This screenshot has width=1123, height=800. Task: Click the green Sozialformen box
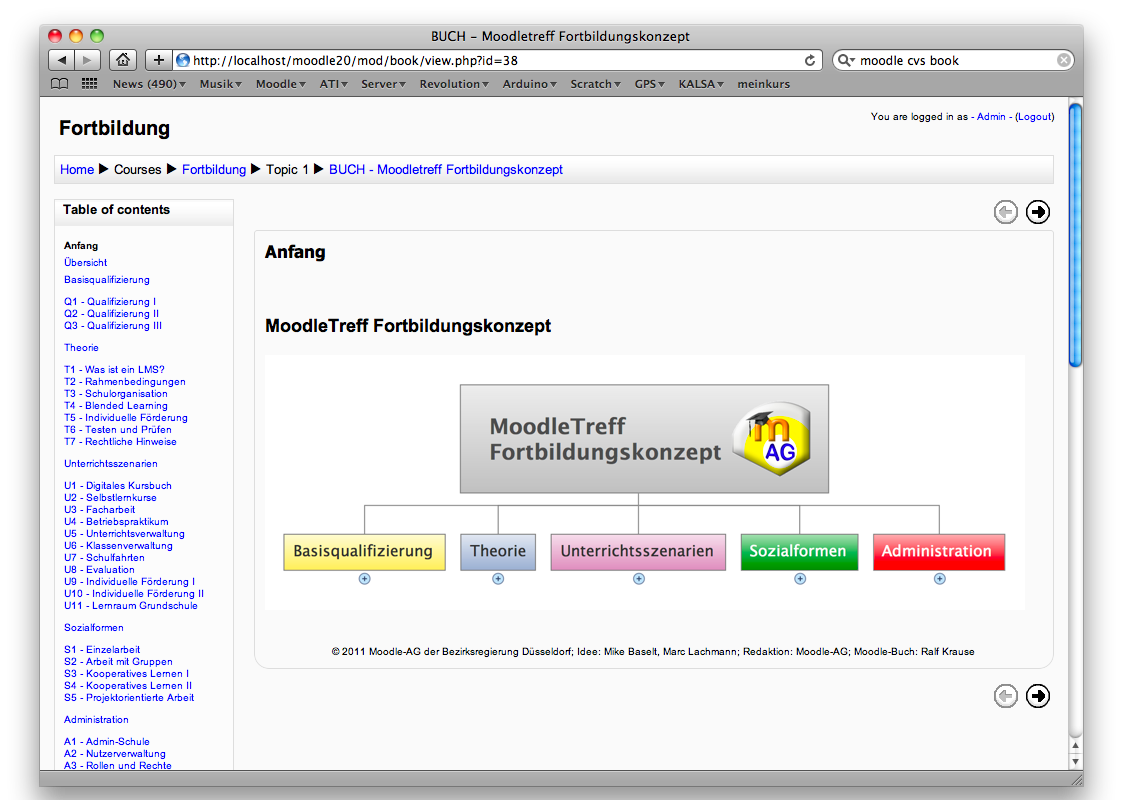799,551
